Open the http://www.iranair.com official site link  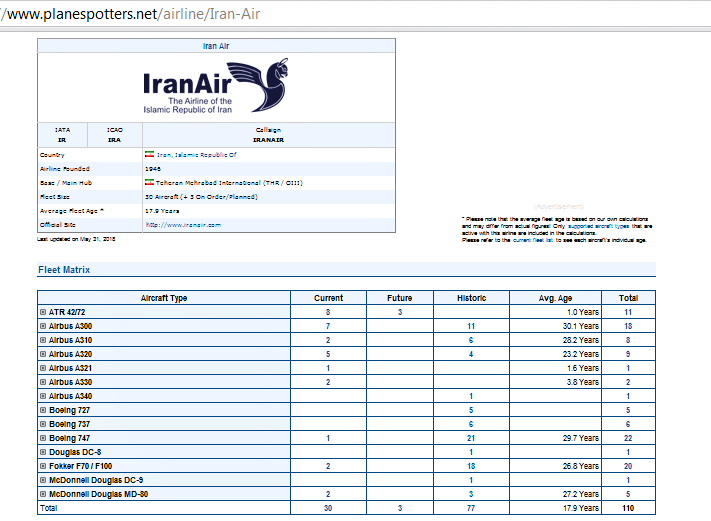coord(183,225)
